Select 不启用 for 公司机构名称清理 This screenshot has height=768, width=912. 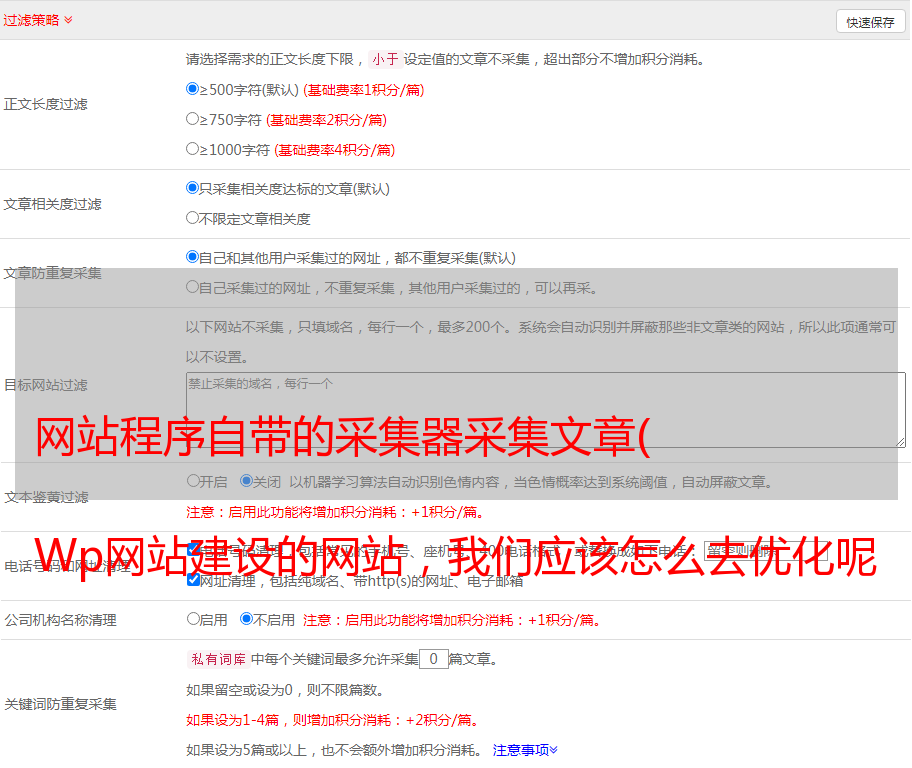[x=246, y=619]
